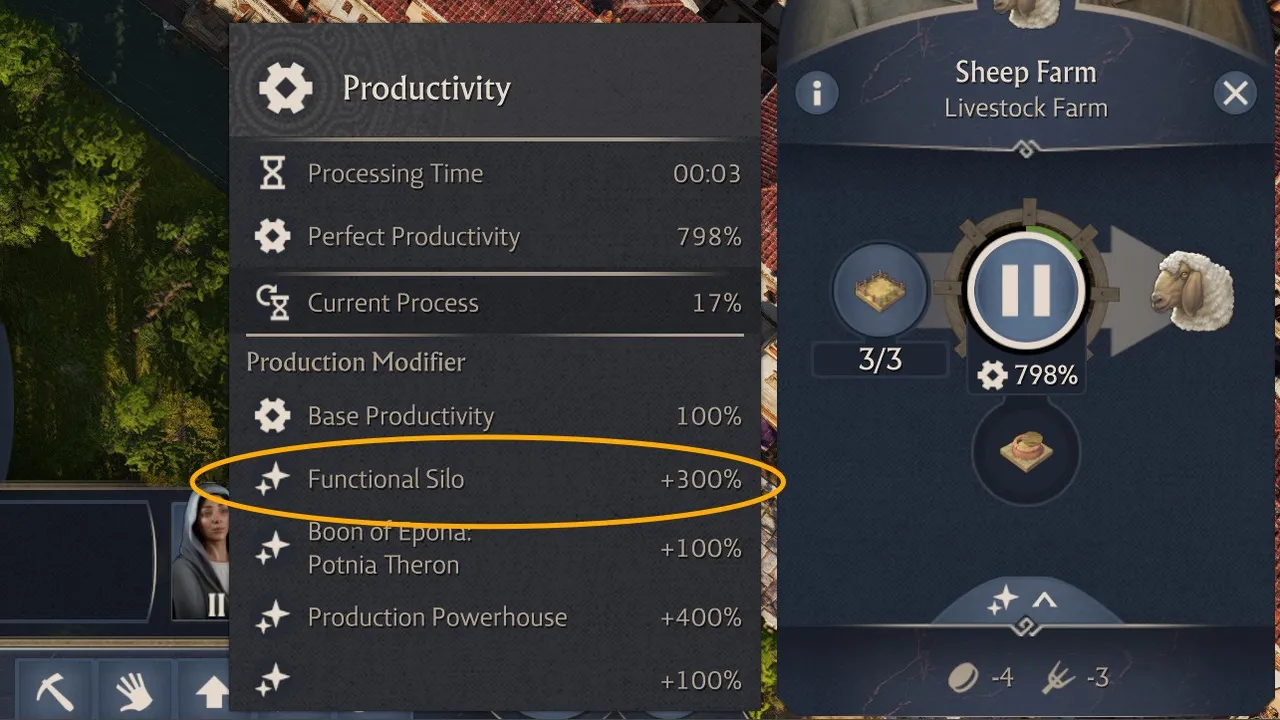Select the pickaxe build tool
This screenshot has height=720, width=1280.
pyautogui.click(x=55, y=691)
